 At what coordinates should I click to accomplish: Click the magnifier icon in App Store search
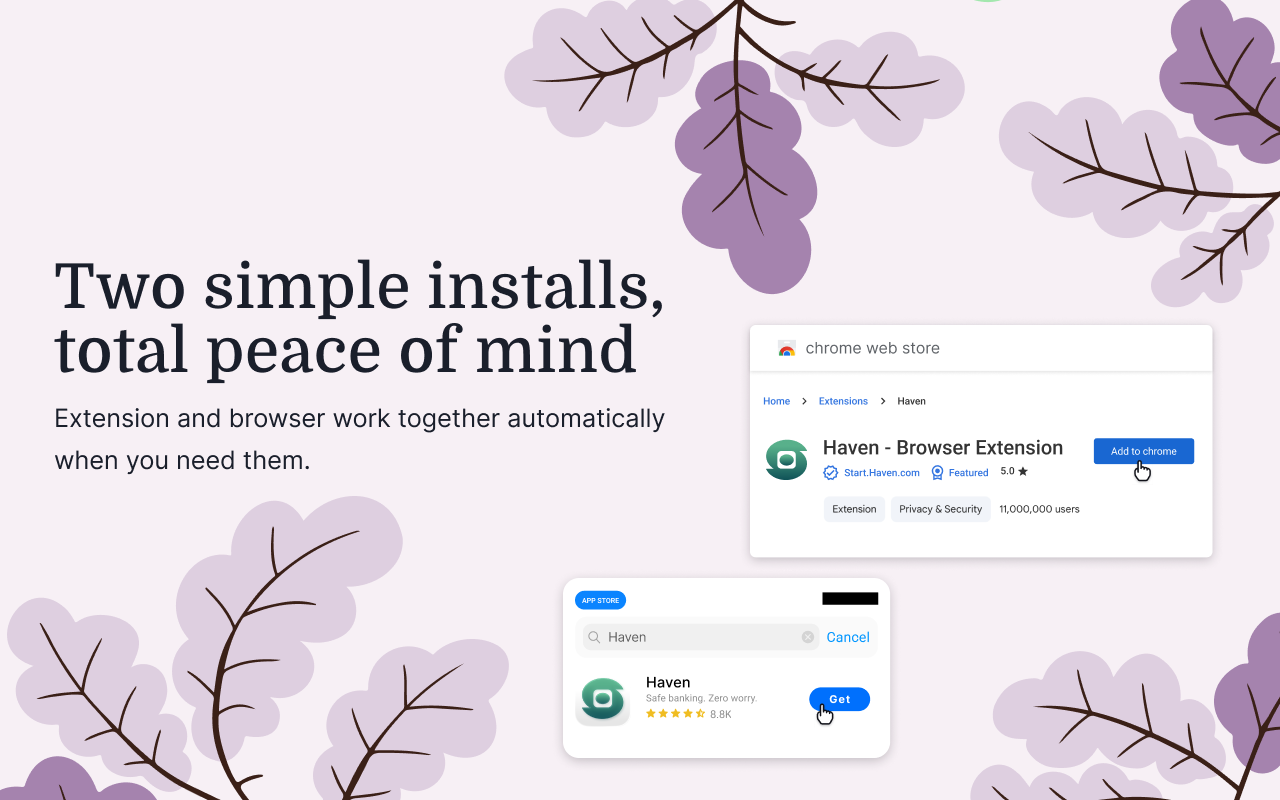594,637
